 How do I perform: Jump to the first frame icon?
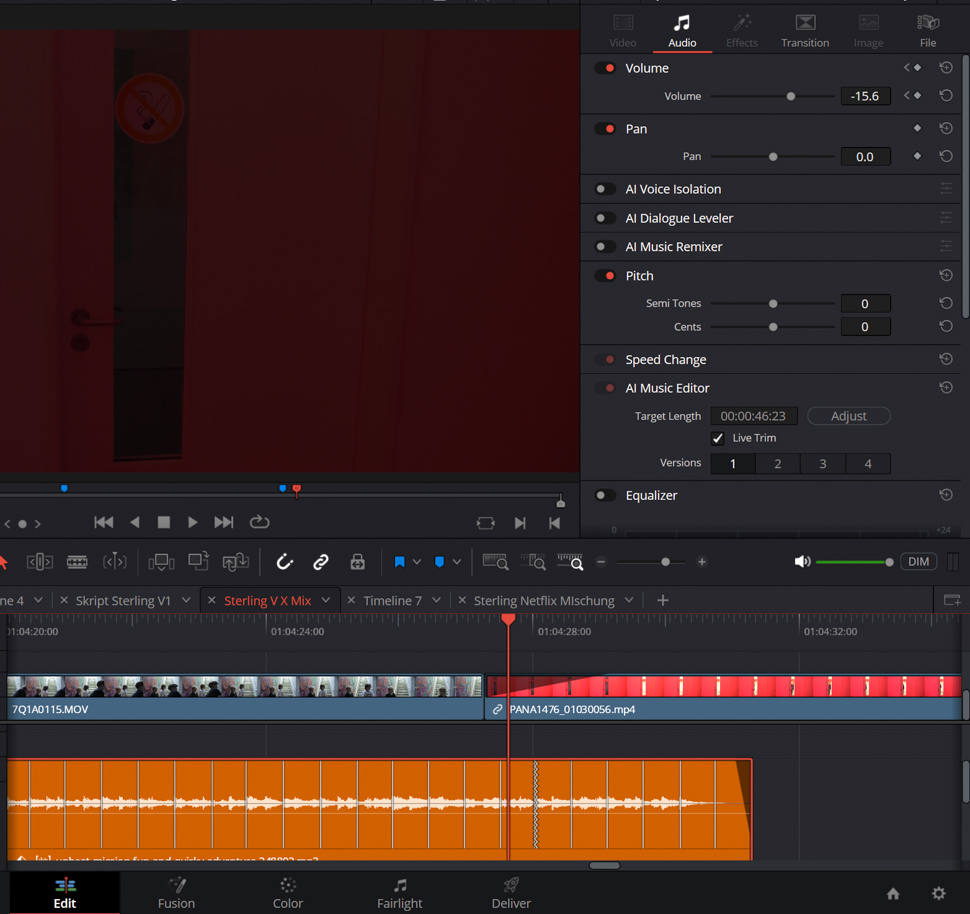click(103, 522)
